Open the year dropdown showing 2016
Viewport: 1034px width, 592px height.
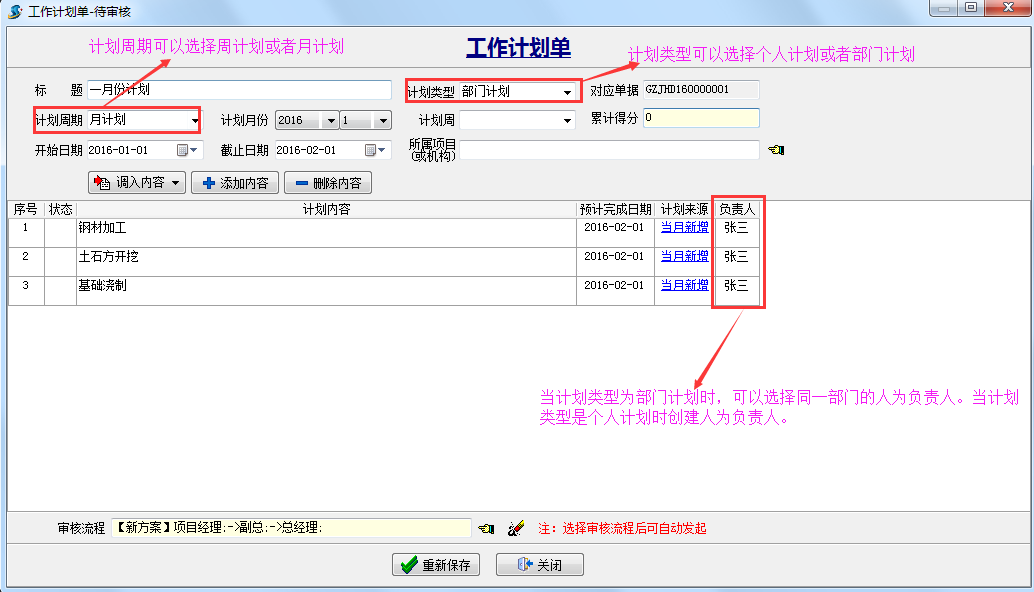click(330, 119)
